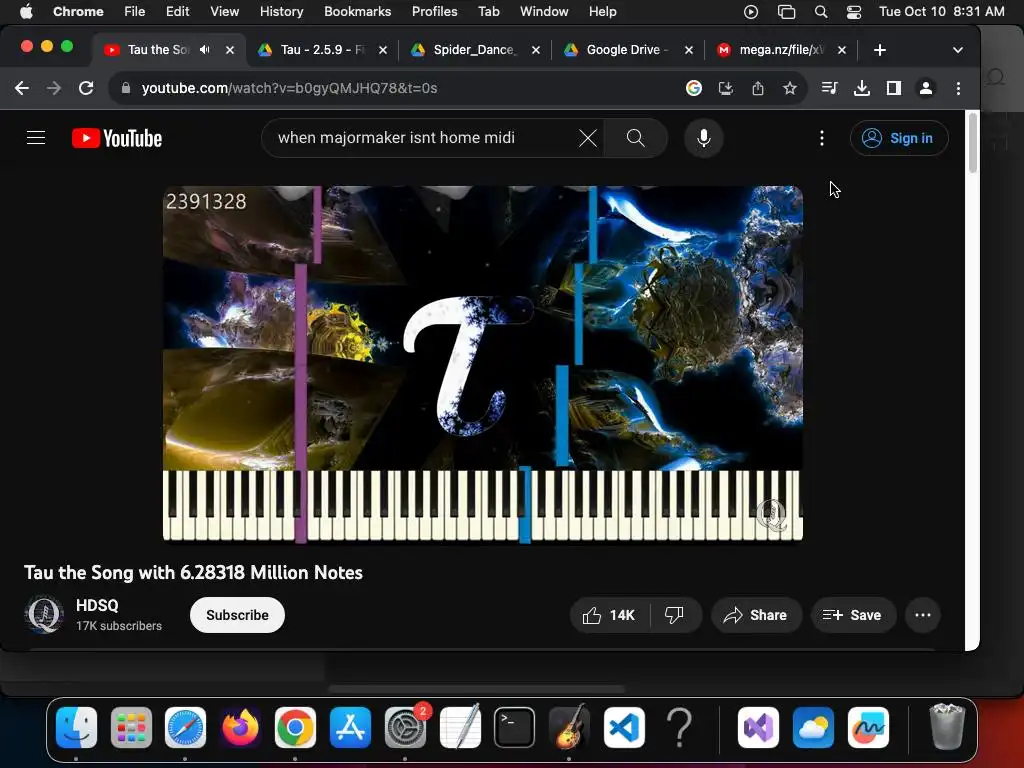1024x768 pixels.
Task: Like the video with thumbs up
Action: [610, 615]
